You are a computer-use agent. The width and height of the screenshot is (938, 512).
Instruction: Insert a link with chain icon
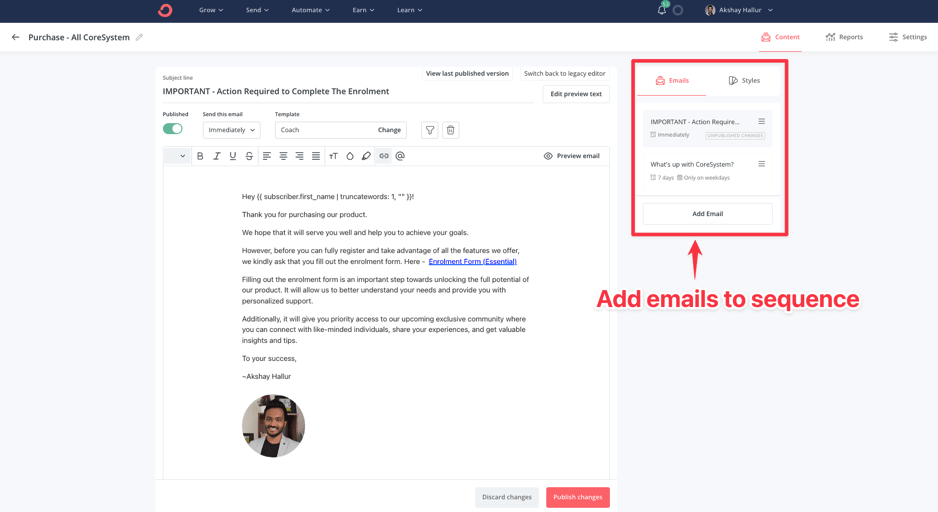(x=383, y=156)
